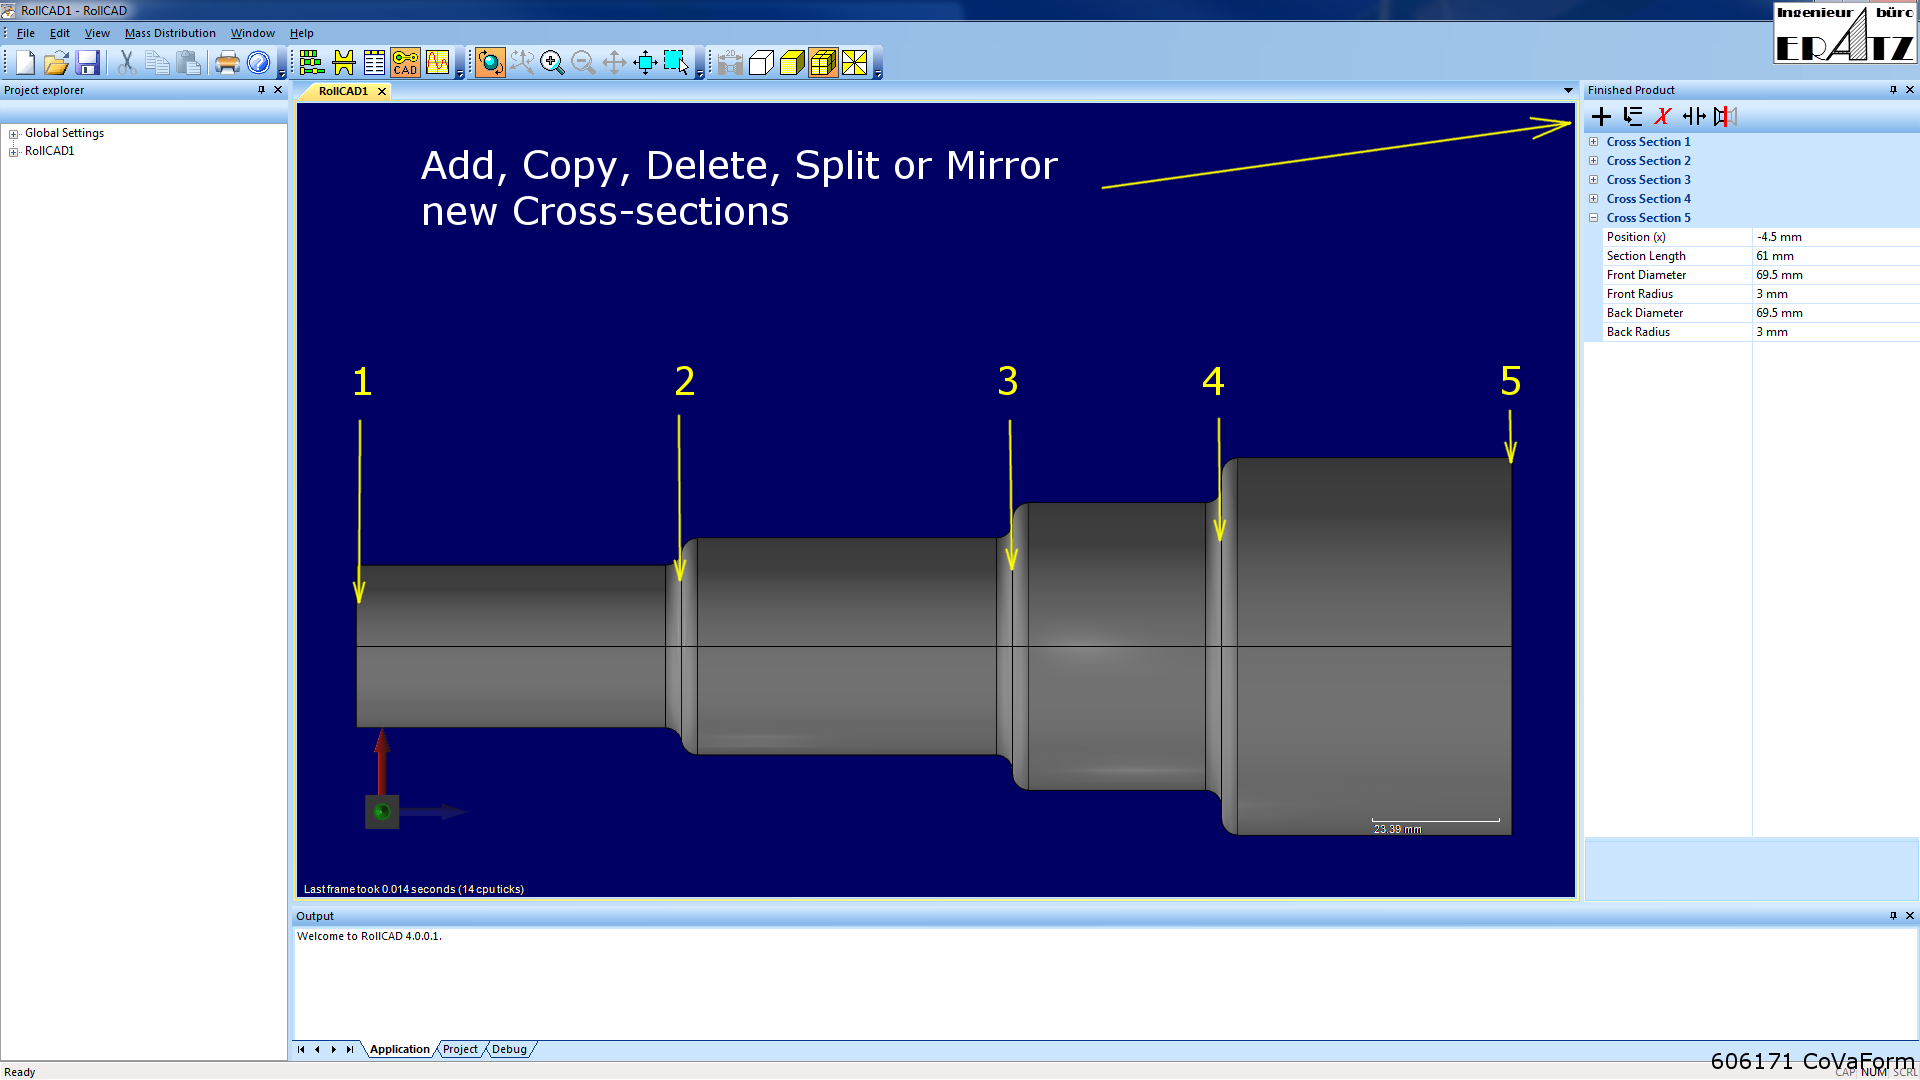1920x1080 pixels.
Task: Edit Front Diameter value 69.5 mm
Action: pos(1836,275)
